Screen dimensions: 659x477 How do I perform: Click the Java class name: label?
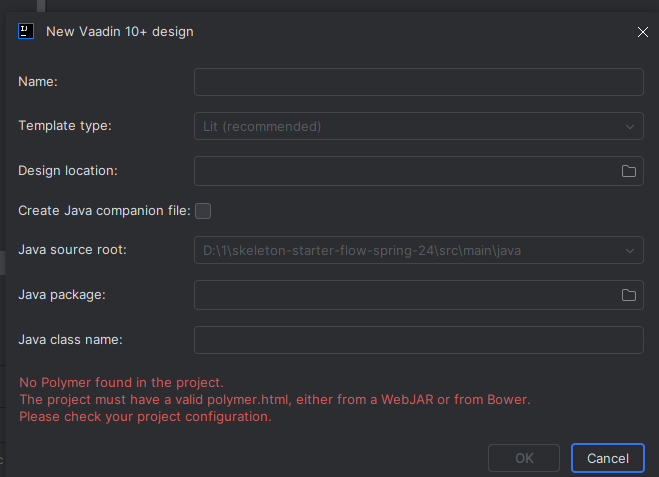[70, 340]
